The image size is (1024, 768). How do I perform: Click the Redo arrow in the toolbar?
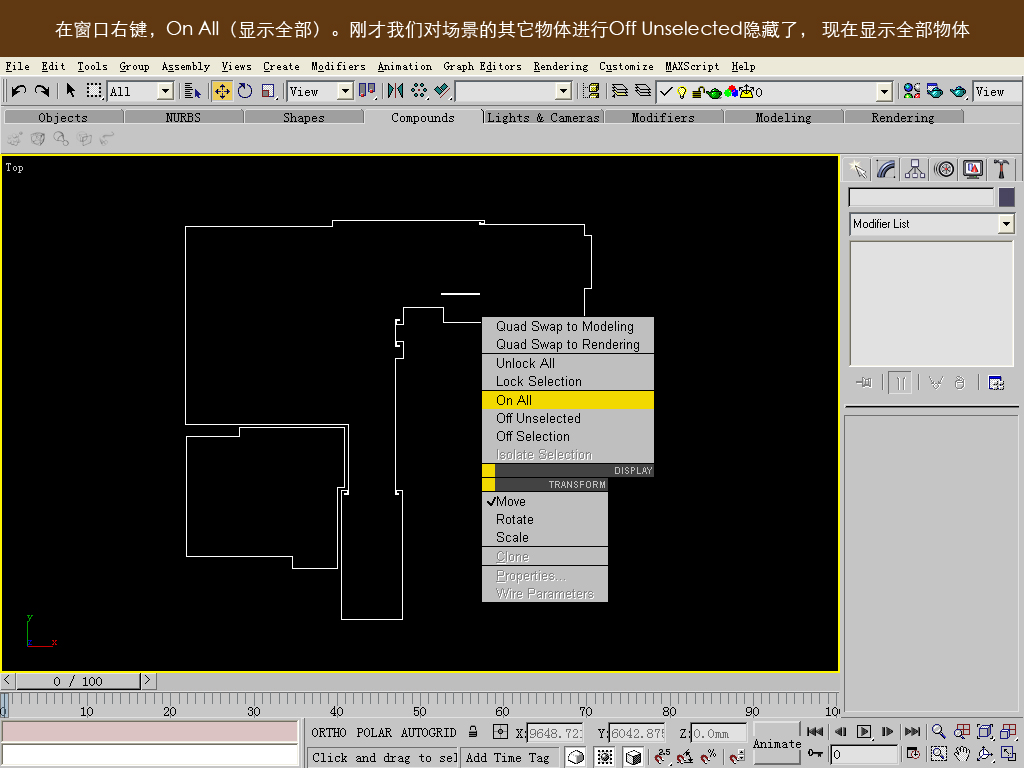(x=42, y=91)
